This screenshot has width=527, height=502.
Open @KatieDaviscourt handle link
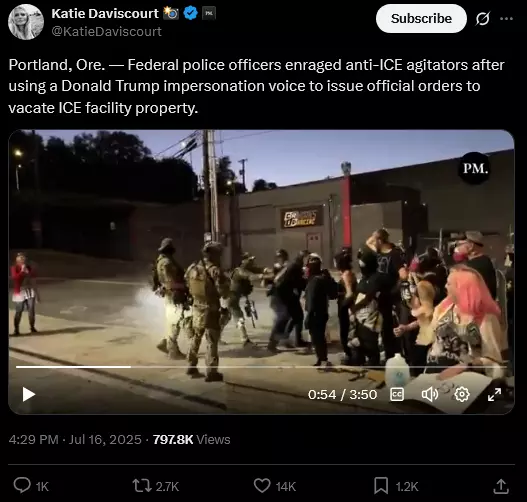pyautogui.click(x=107, y=31)
